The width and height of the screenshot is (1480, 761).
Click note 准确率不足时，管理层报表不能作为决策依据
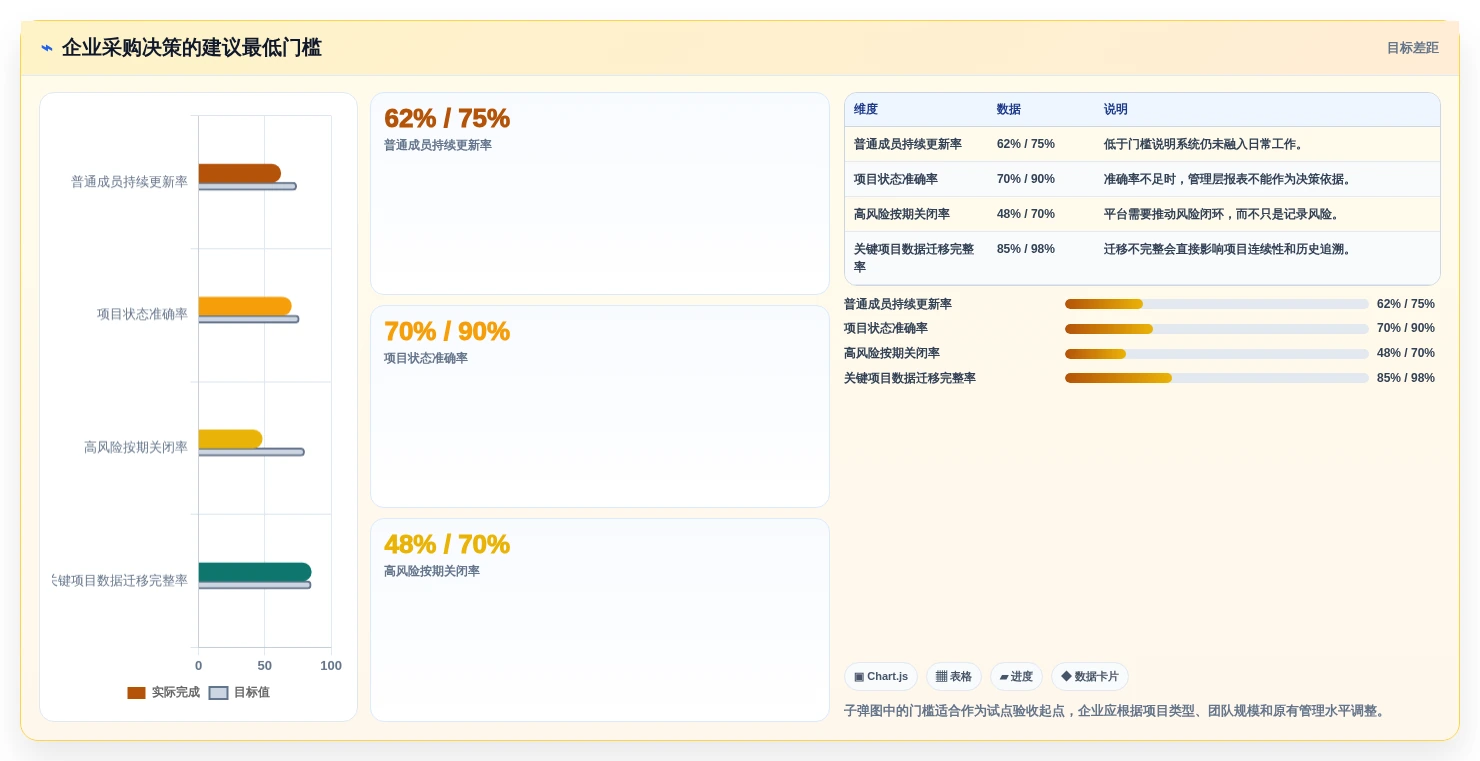click(1228, 179)
